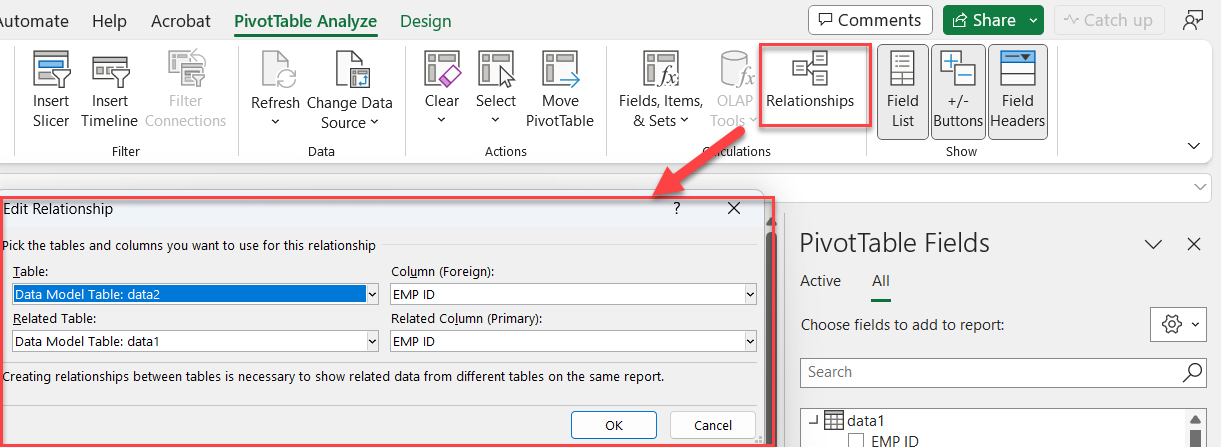Open the Related Table dropdown showing data1
This screenshot has height=447, width=1221.
pos(373,341)
